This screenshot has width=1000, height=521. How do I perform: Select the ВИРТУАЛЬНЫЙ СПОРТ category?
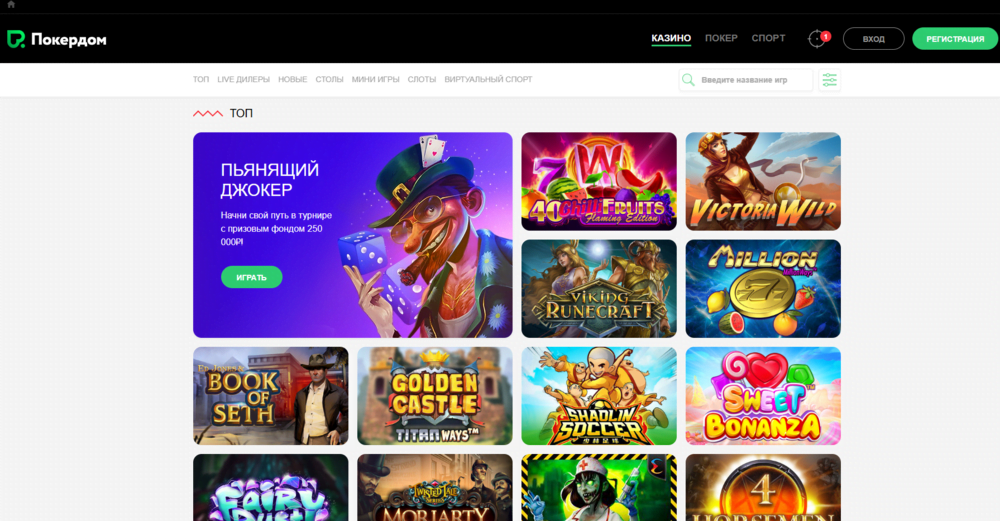489,80
